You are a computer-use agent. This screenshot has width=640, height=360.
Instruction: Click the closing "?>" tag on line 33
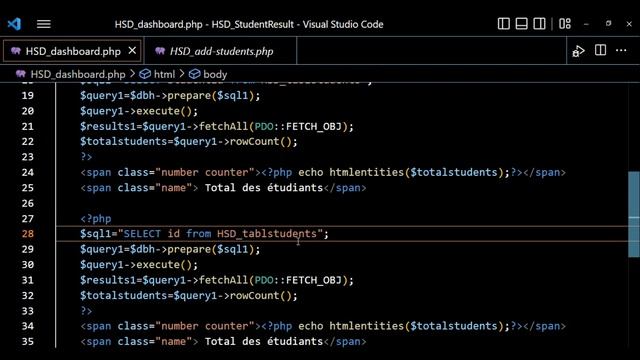coord(86,311)
